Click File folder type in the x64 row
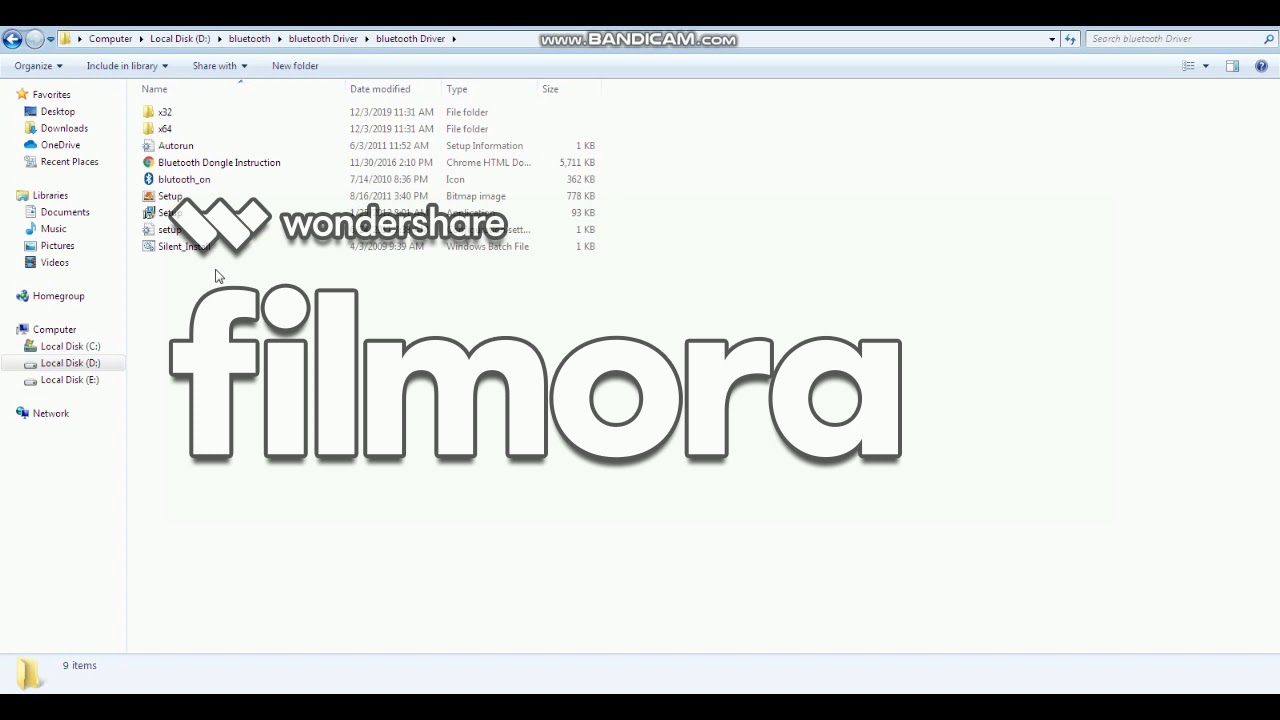This screenshot has height=720, width=1280. (x=467, y=129)
